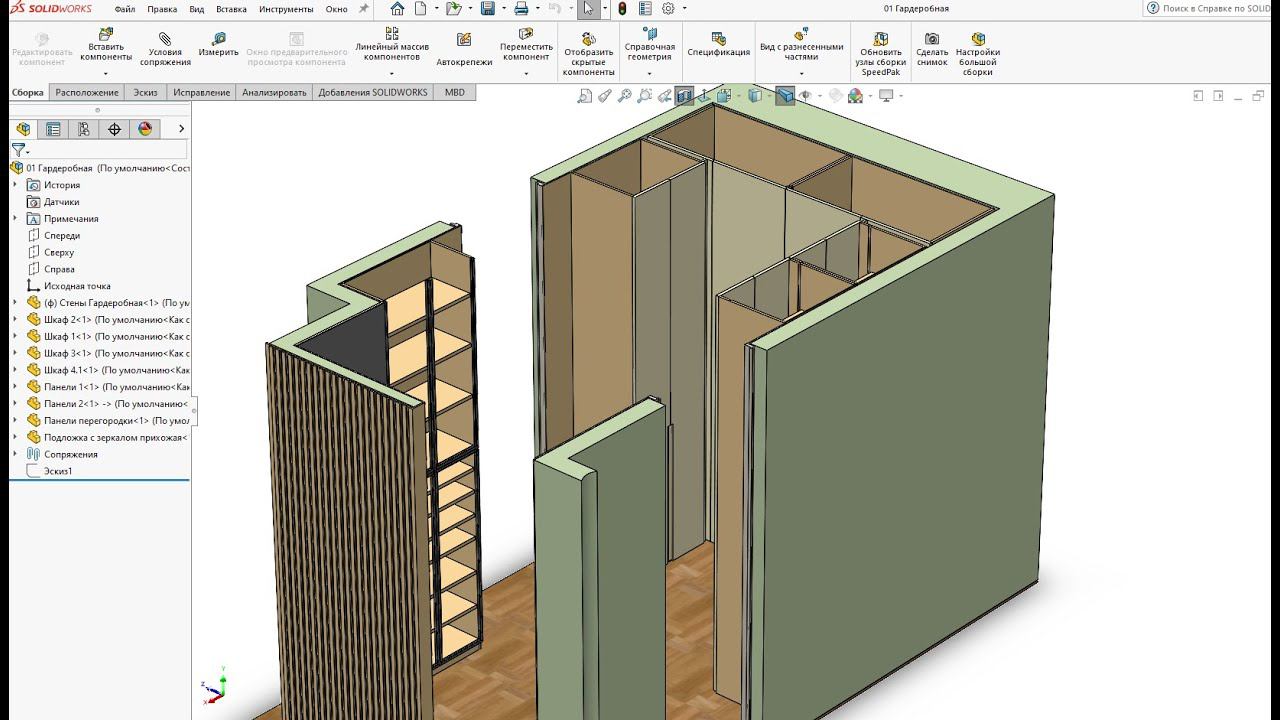The image size is (1280, 720).
Task: Click the Measure (Измерить) tool
Action: click(x=218, y=45)
